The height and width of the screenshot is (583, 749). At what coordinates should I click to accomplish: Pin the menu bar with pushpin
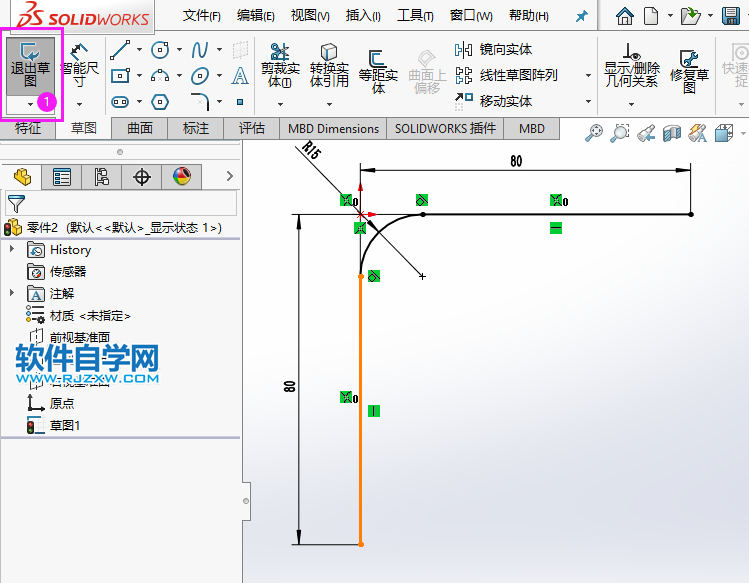[x=581, y=17]
